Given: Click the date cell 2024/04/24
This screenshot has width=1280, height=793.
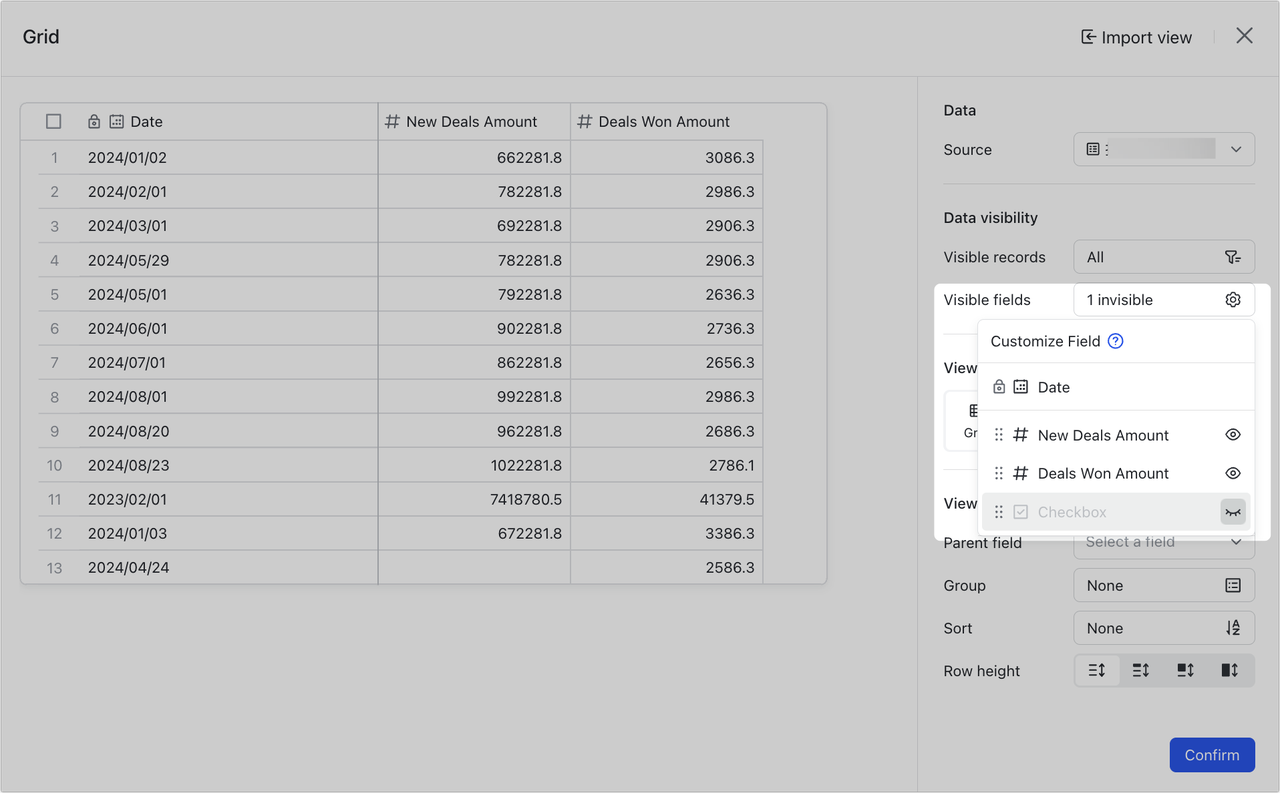Looking at the screenshot, I should pos(228,567).
